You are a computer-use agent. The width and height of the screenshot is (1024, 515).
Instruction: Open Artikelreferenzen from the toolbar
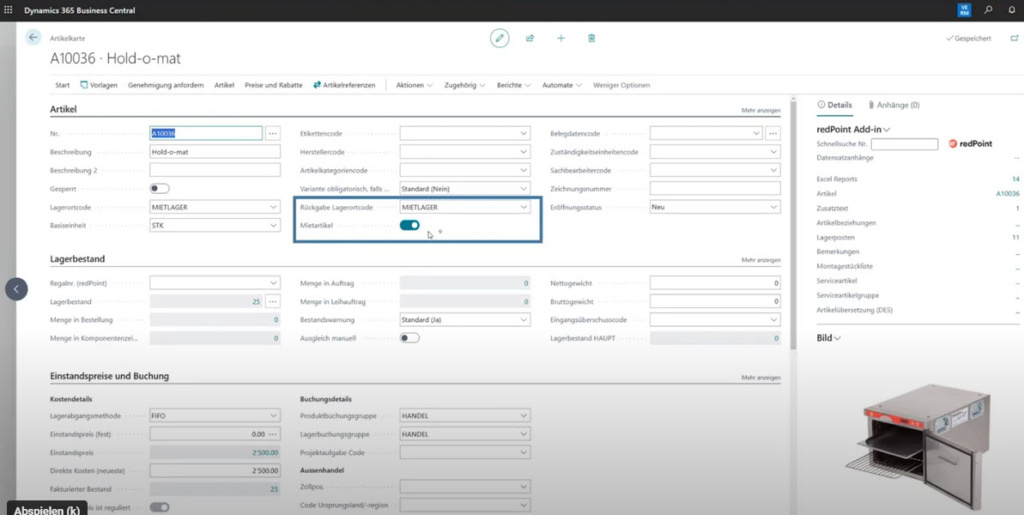pos(344,85)
